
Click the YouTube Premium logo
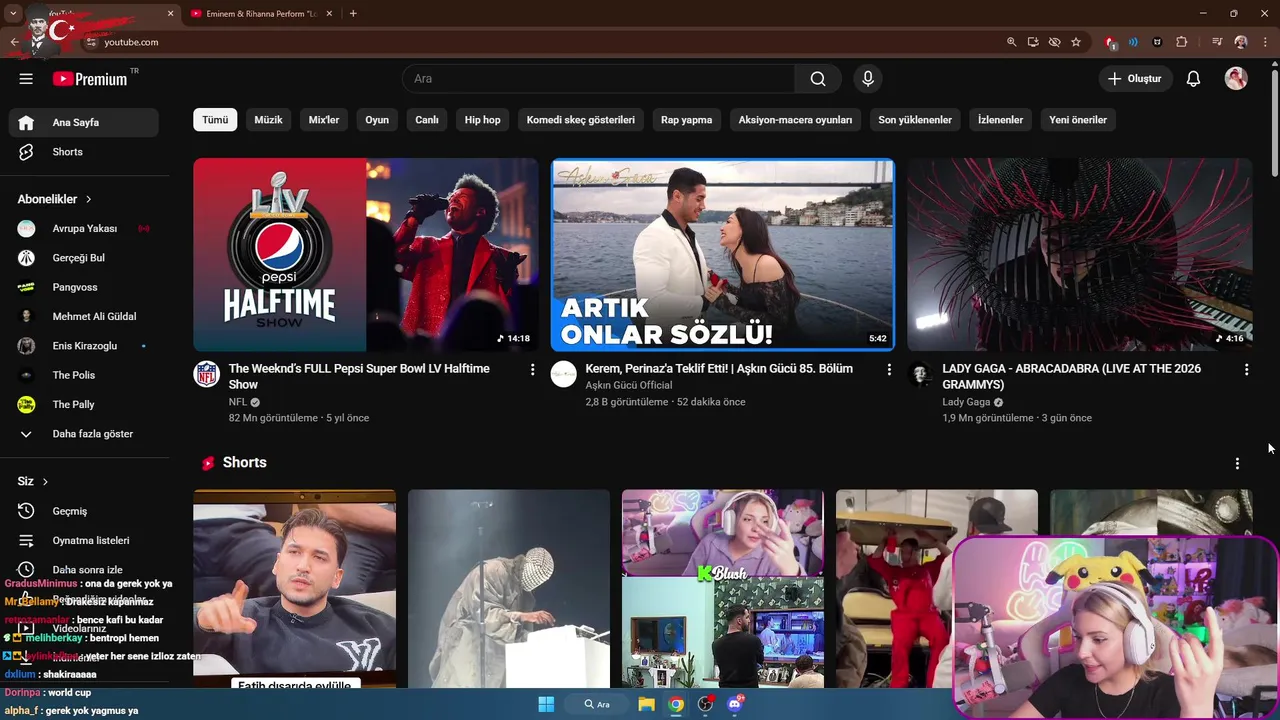[x=90, y=79]
